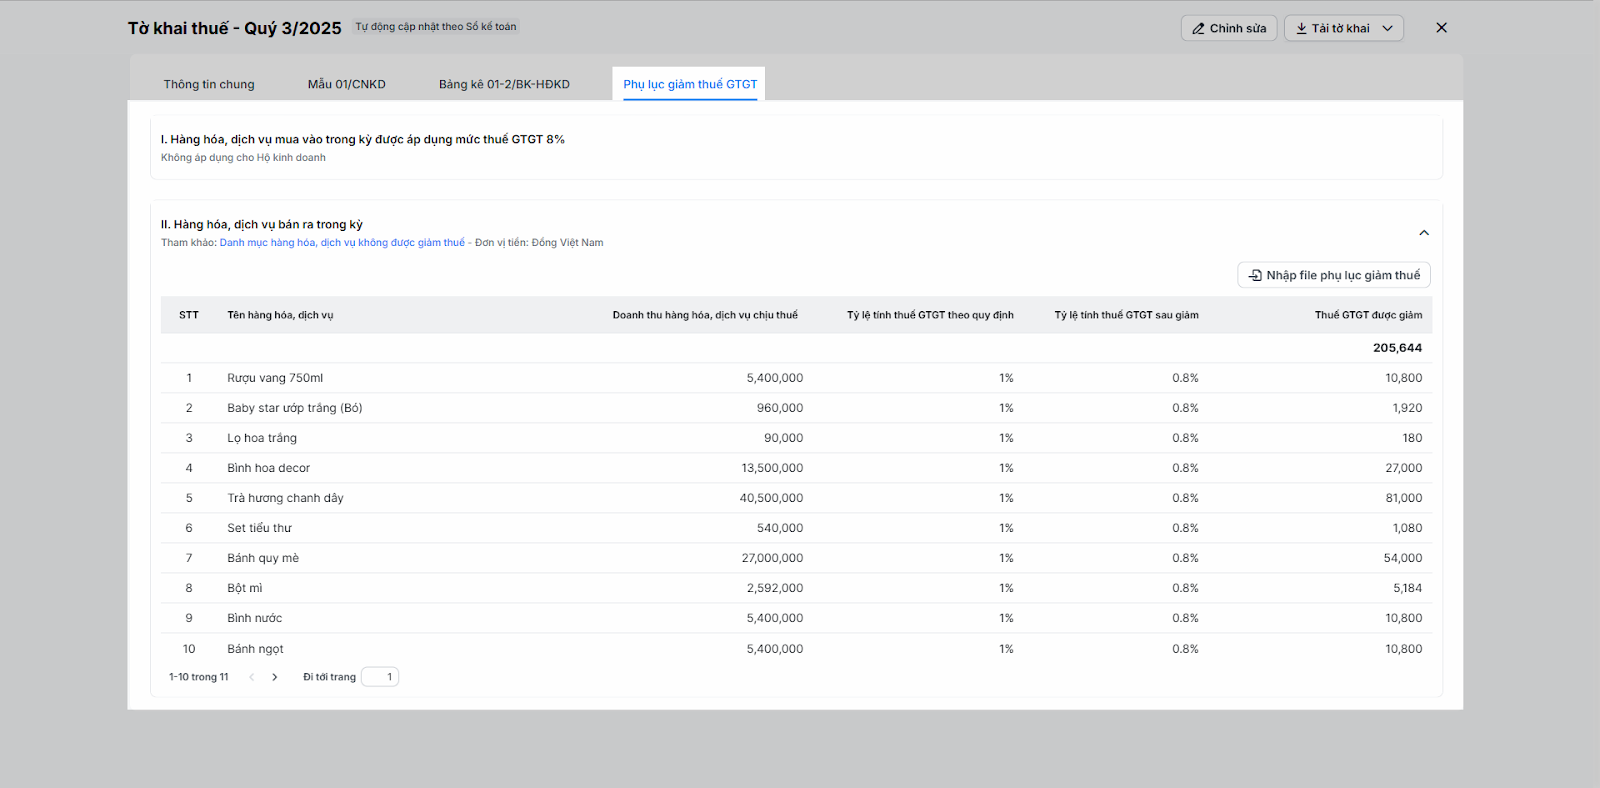Screen dimensions: 1600x788
Task: Select the Bảng kê 01-2/BK-HĐKD tab
Action: [504, 84]
